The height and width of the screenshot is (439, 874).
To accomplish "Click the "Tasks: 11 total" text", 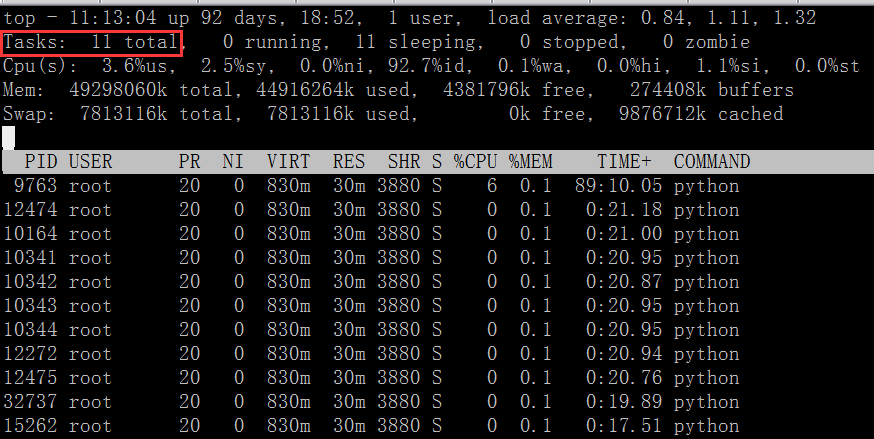I will 91,42.
